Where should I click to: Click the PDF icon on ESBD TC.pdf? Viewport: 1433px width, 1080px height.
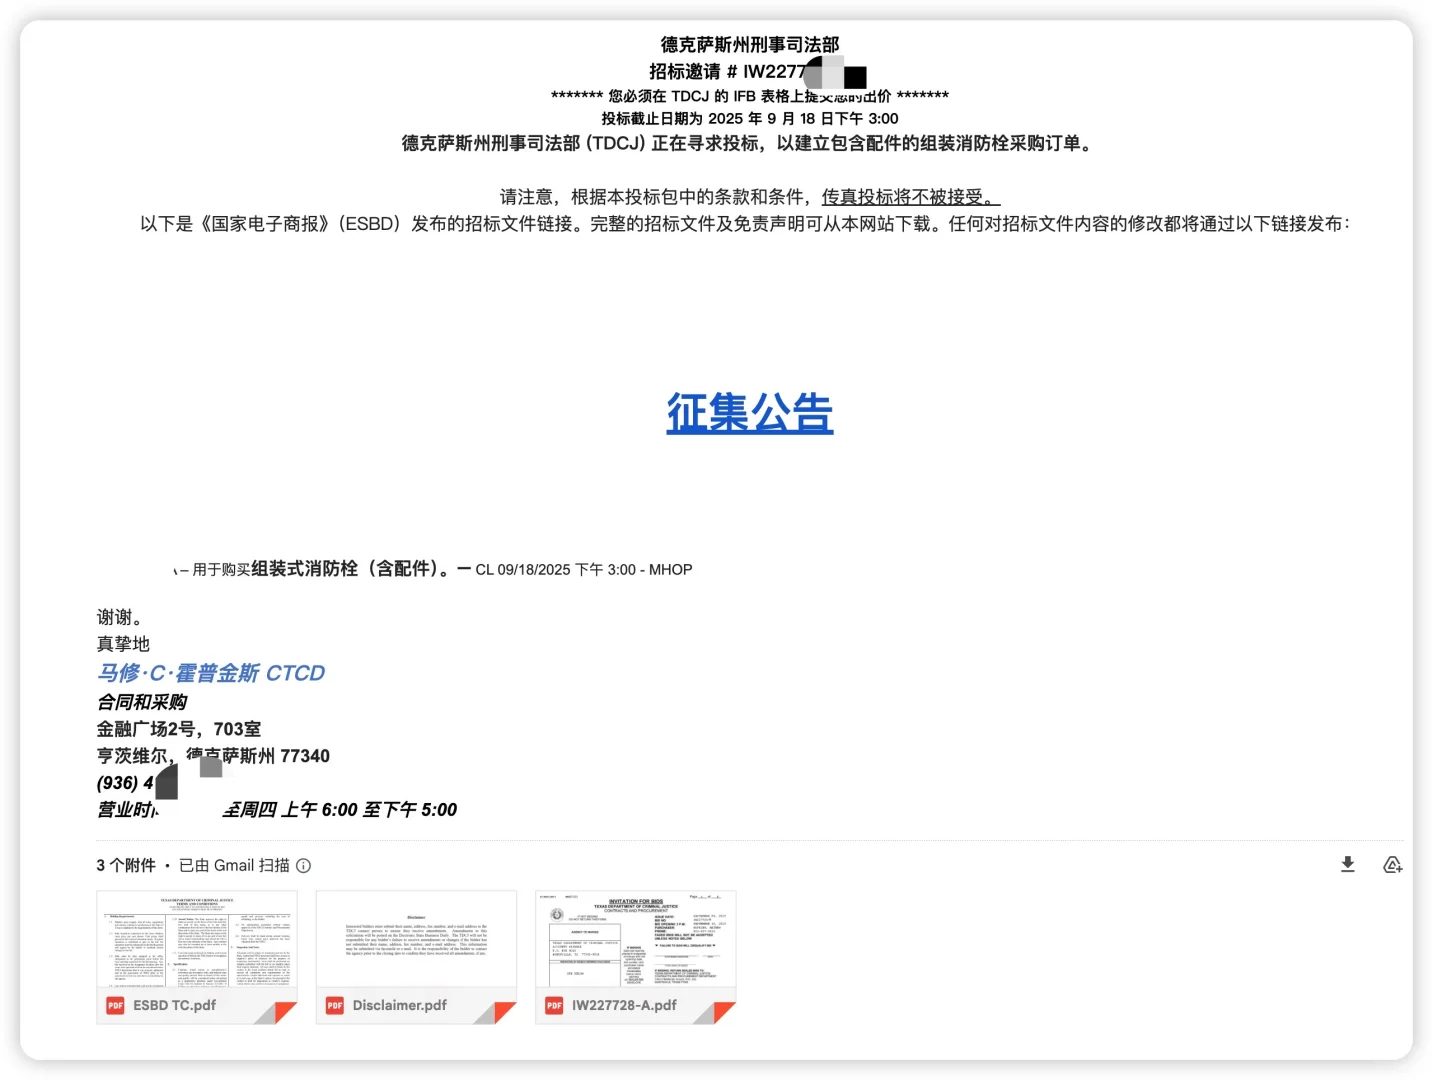point(115,1006)
